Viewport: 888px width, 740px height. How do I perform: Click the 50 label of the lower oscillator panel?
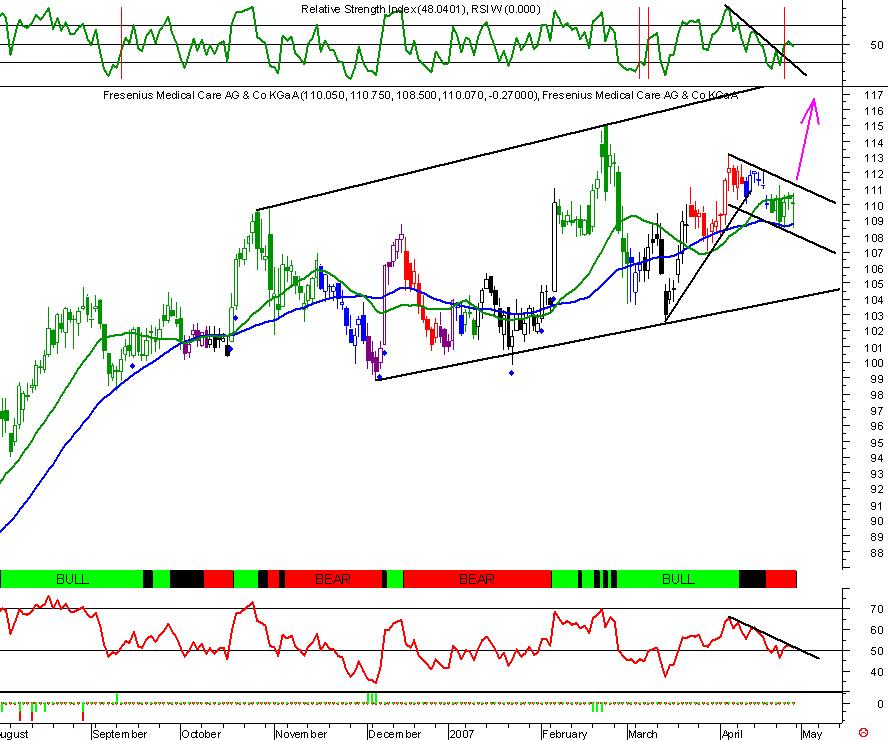877,651
